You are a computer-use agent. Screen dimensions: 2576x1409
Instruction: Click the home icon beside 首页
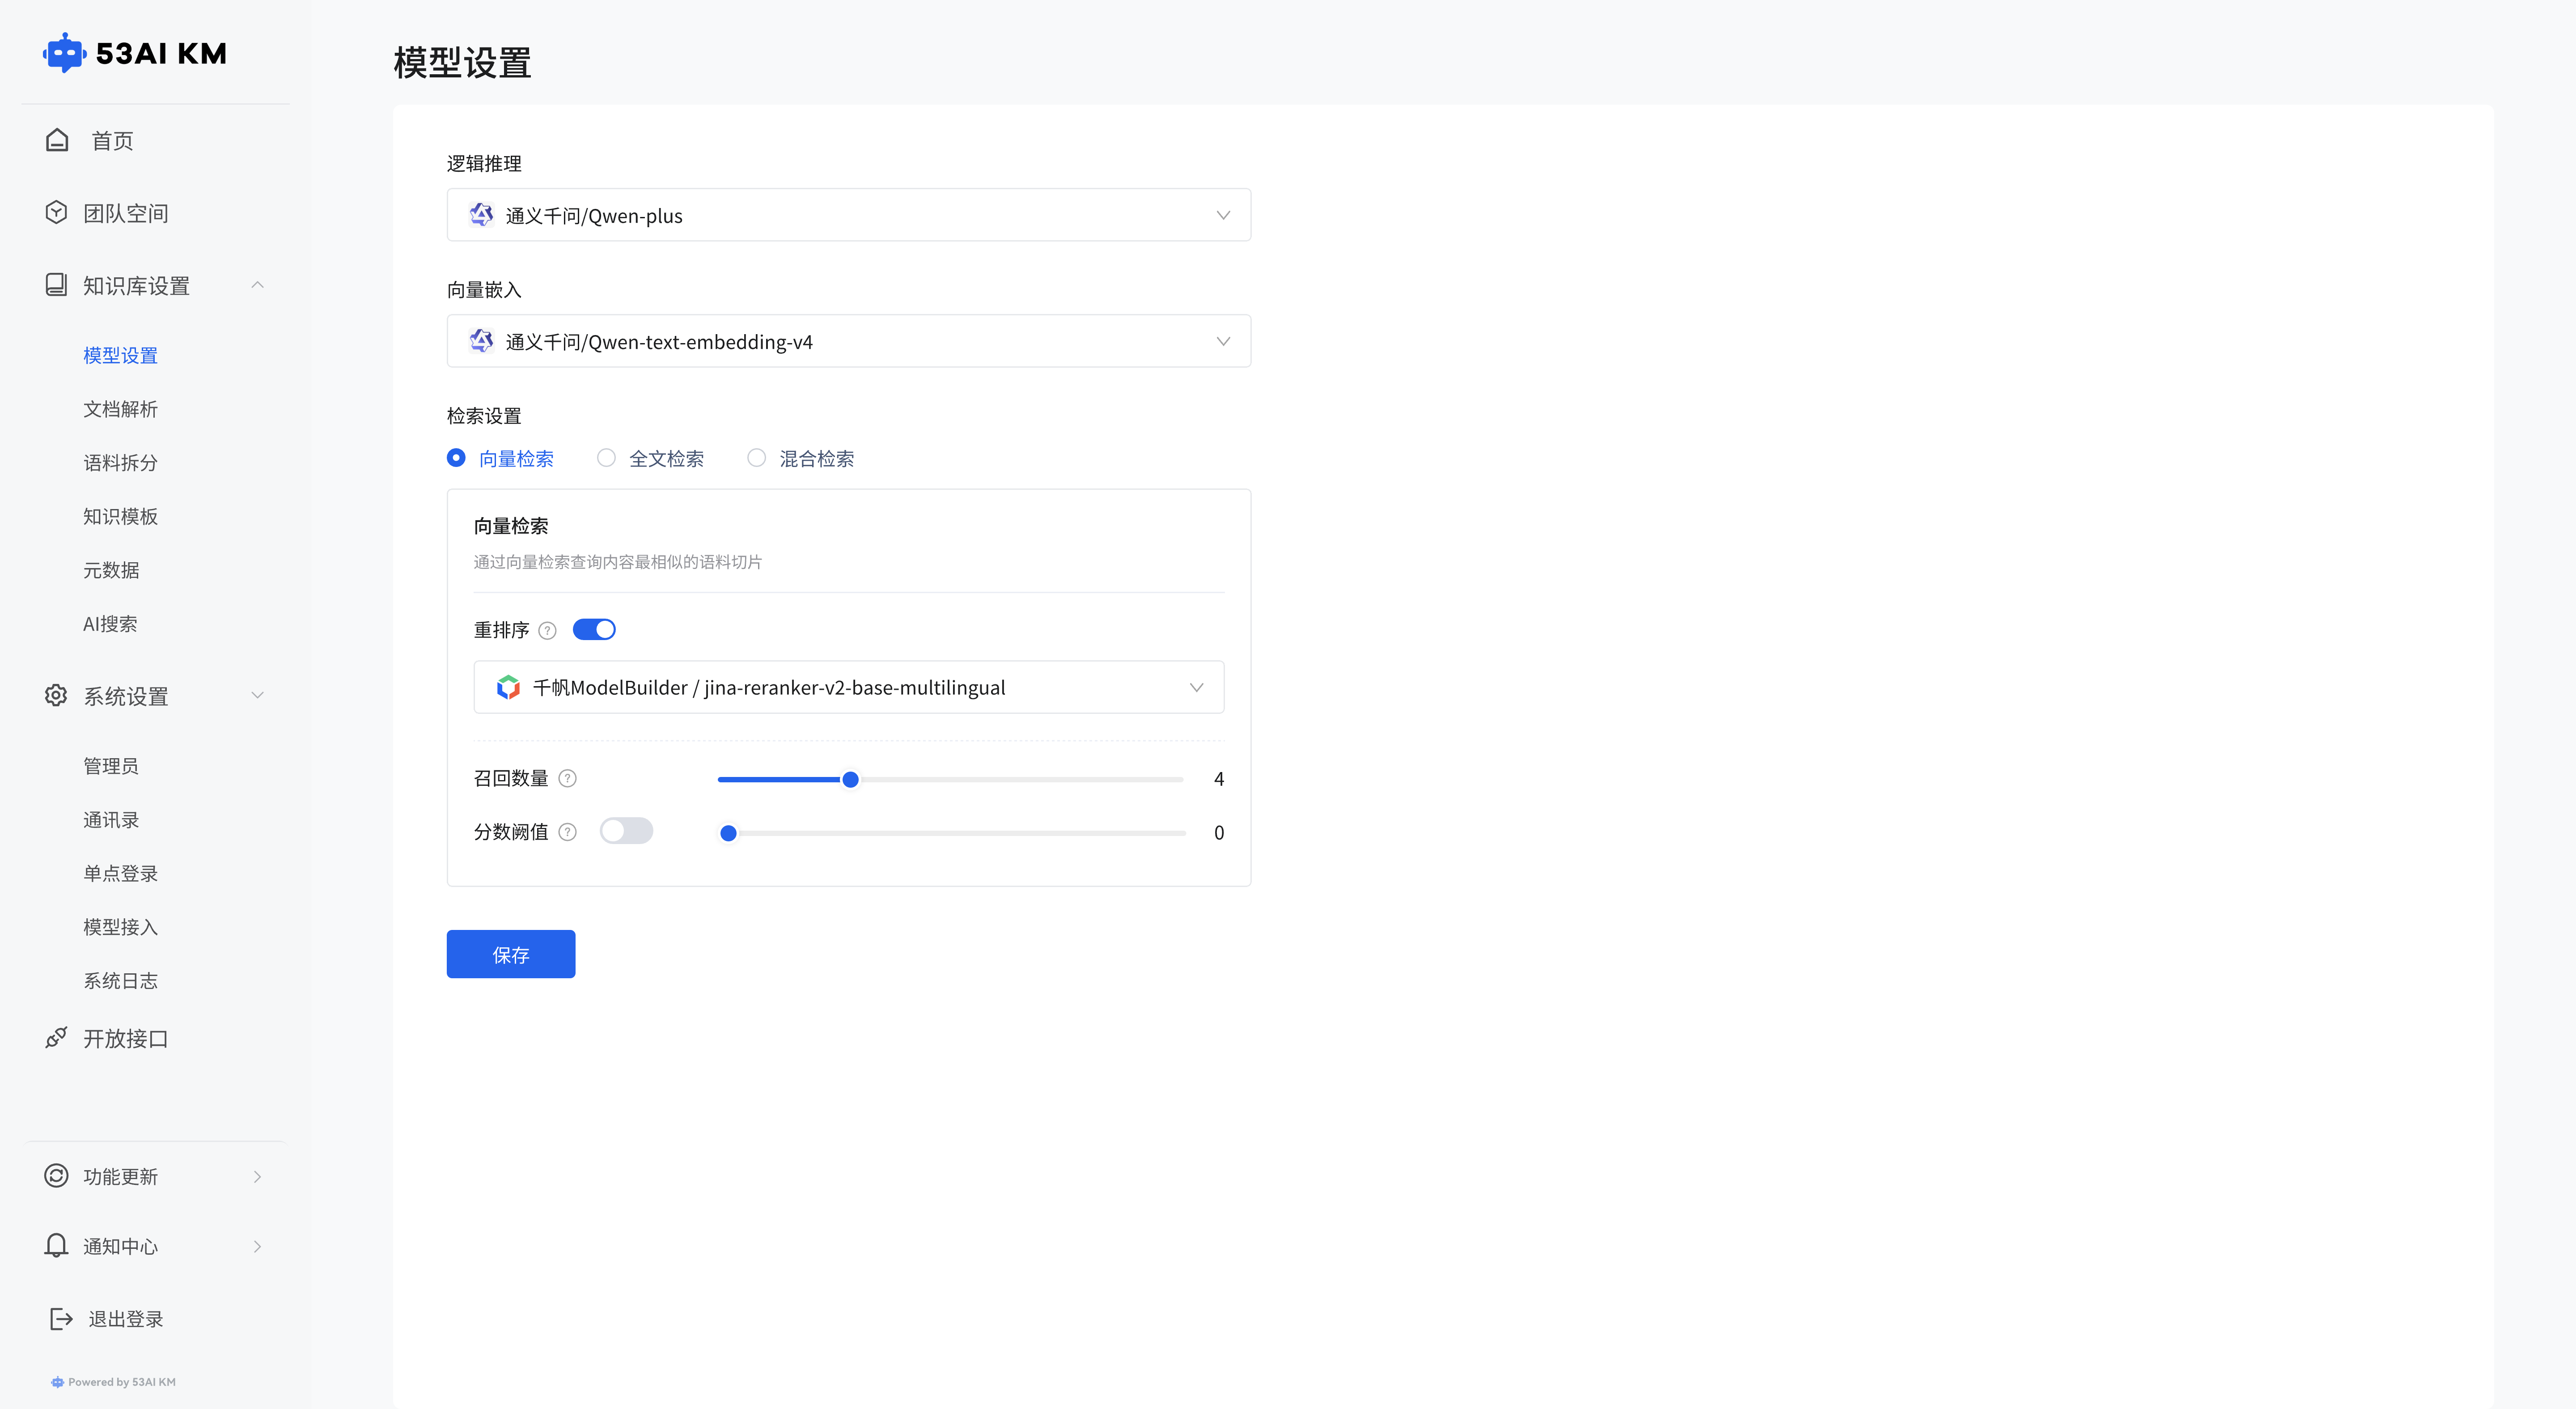pyautogui.click(x=57, y=140)
